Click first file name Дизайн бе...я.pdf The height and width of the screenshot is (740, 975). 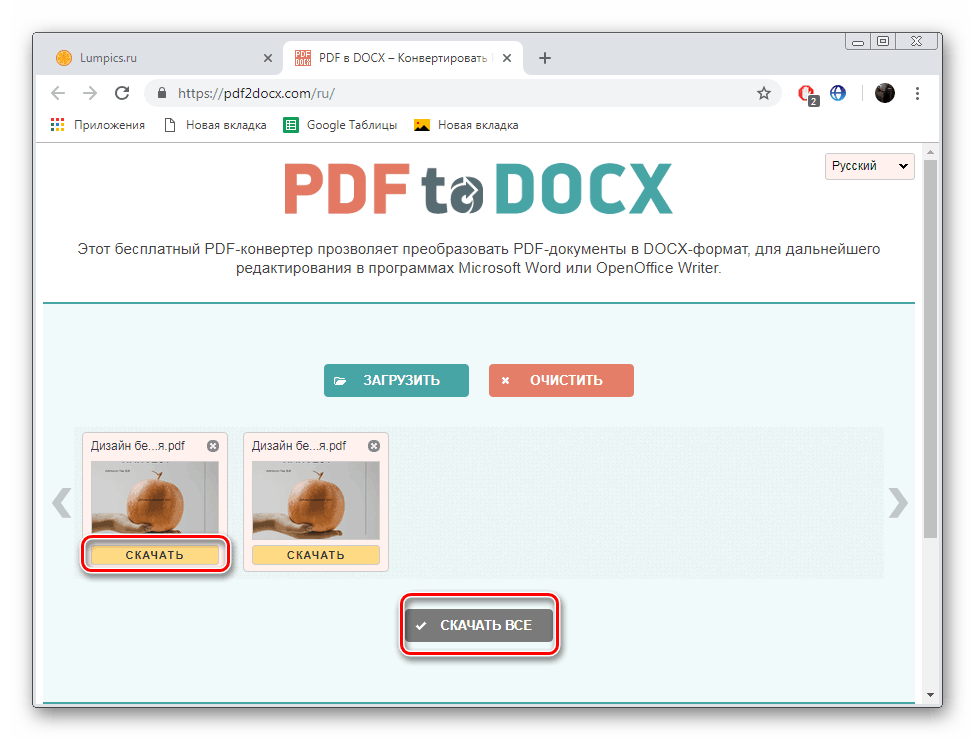[x=138, y=446]
